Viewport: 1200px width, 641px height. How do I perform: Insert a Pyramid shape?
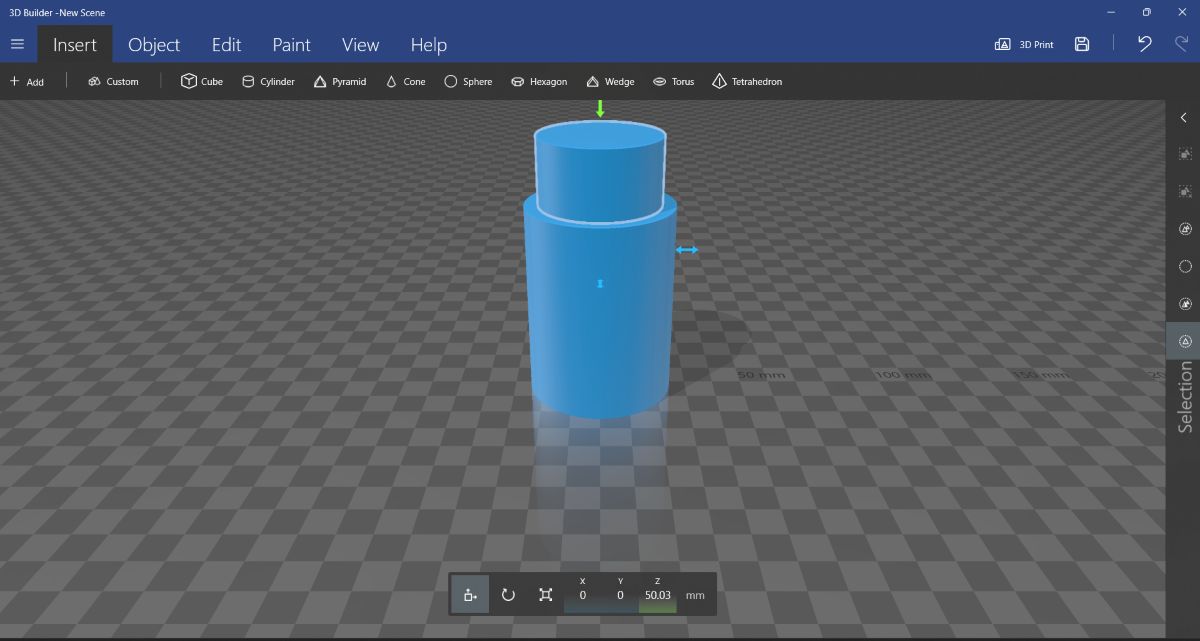(x=339, y=81)
